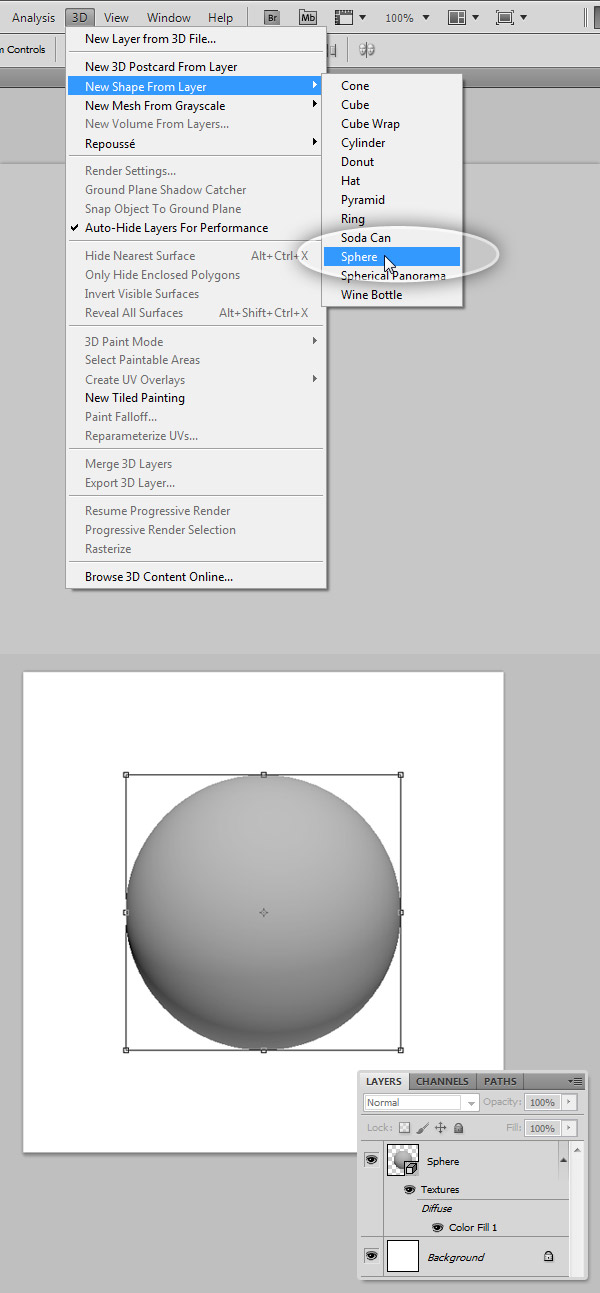Screen dimensions: 600x1293
Task: Switch to the Channels tab
Action: [442, 1081]
